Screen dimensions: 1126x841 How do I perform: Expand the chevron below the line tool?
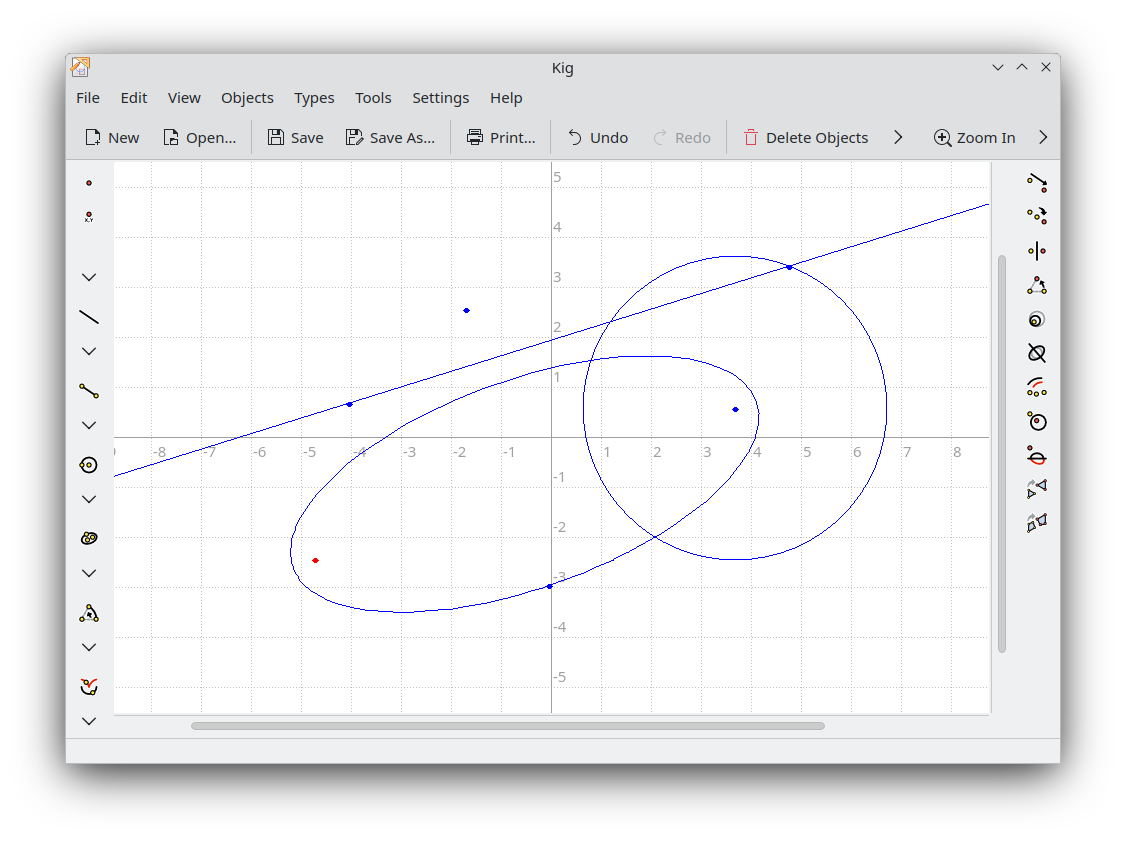pos(89,351)
